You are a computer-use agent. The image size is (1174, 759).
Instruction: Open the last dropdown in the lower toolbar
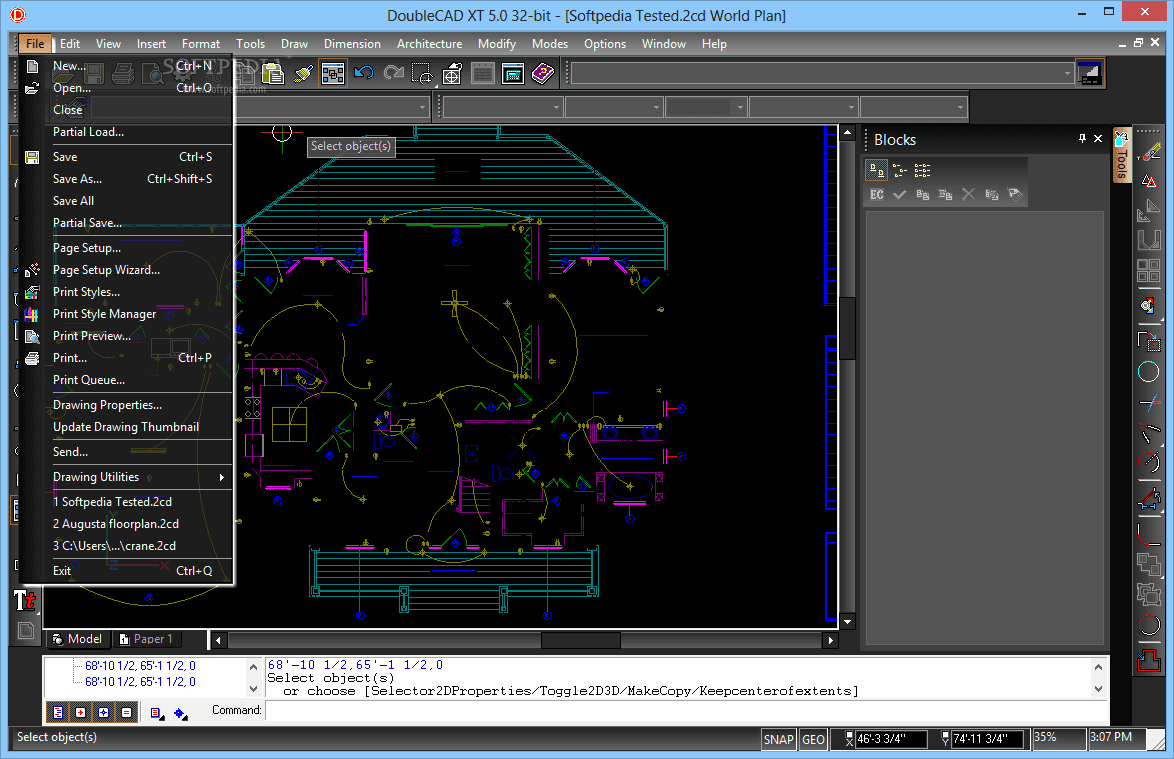pos(913,108)
